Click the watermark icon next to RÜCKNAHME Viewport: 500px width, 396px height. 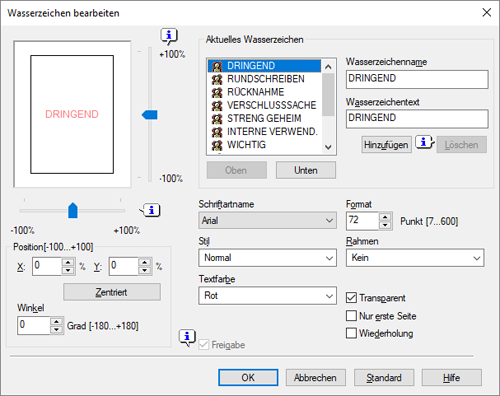[x=217, y=92]
